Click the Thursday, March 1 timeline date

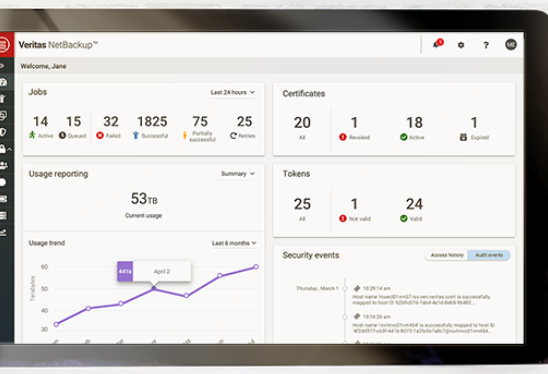[317, 288]
